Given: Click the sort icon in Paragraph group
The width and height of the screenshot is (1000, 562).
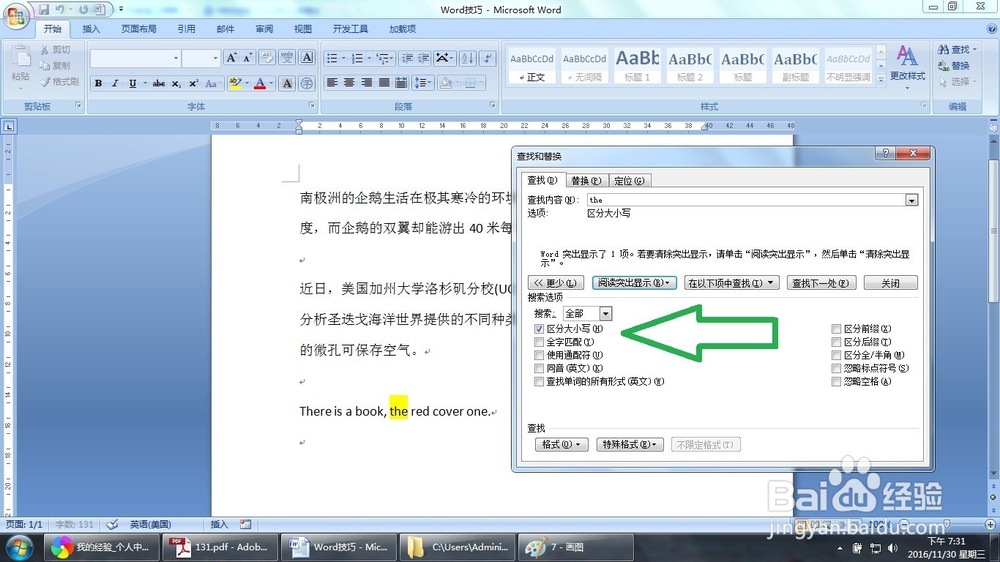Looking at the screenshot, I should click(x=467, y=58).
